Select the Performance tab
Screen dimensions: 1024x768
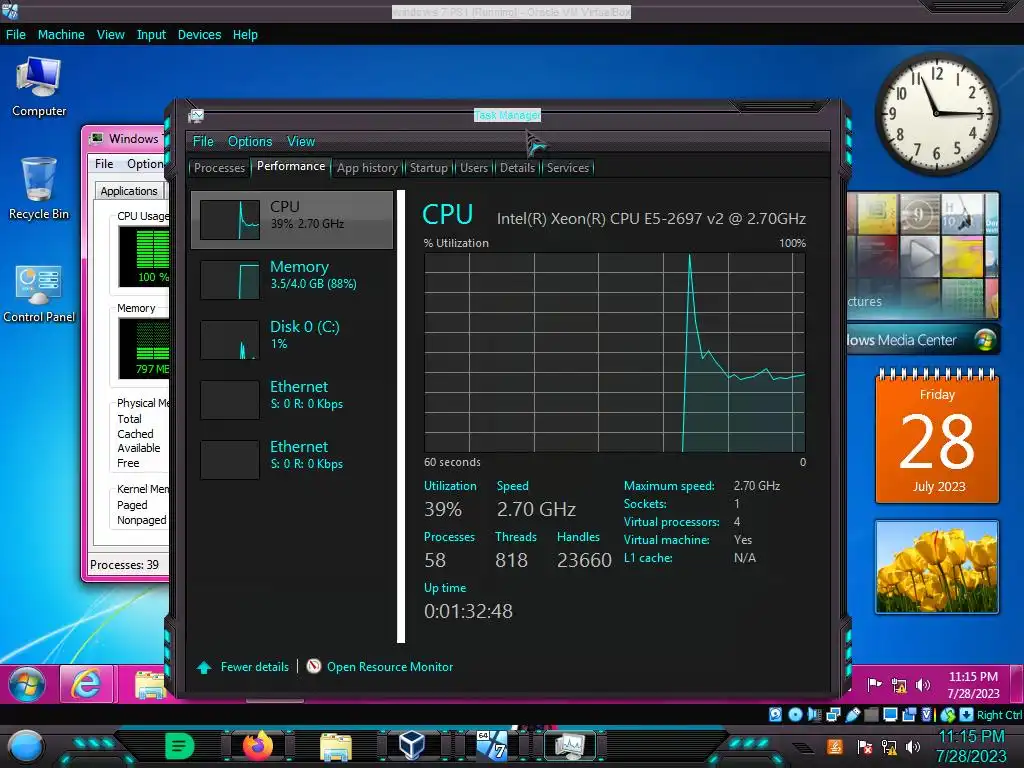tap(291, 167)
